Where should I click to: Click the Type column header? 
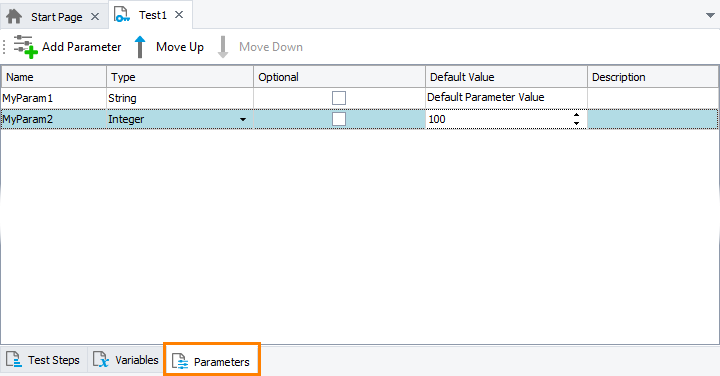pos(180,77)
